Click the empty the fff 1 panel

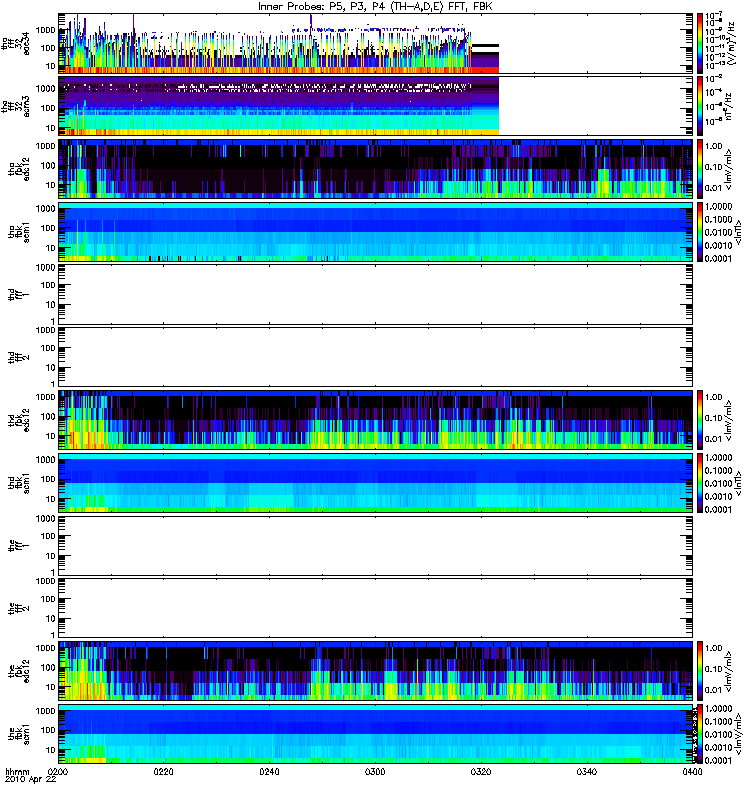(376, 545)
